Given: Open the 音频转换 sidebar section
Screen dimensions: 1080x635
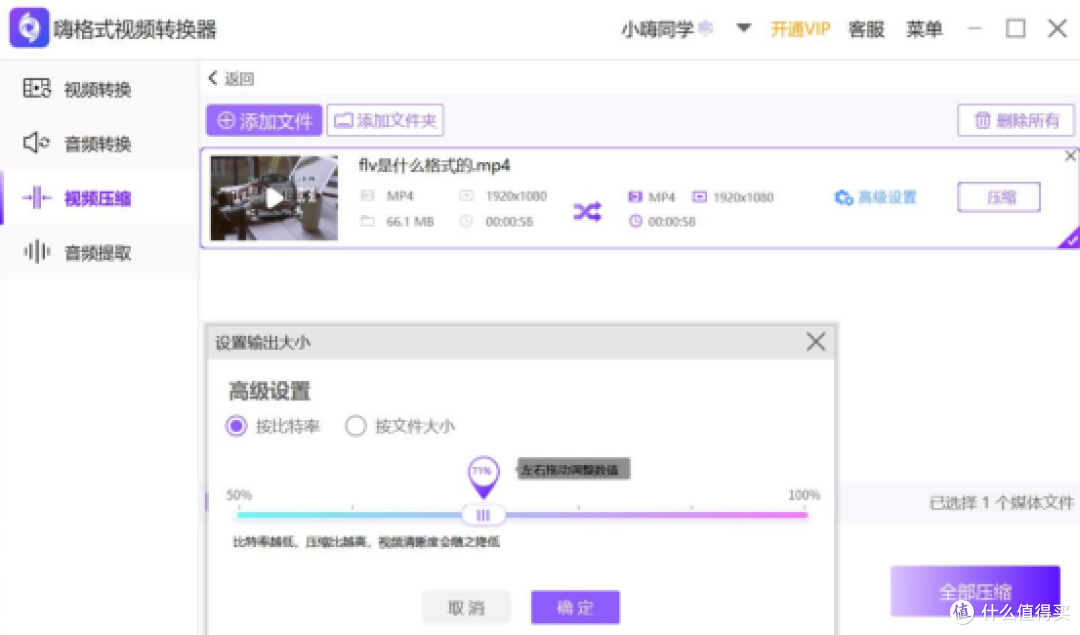Looking at the screenshot, I should click(x=98, y=143).
